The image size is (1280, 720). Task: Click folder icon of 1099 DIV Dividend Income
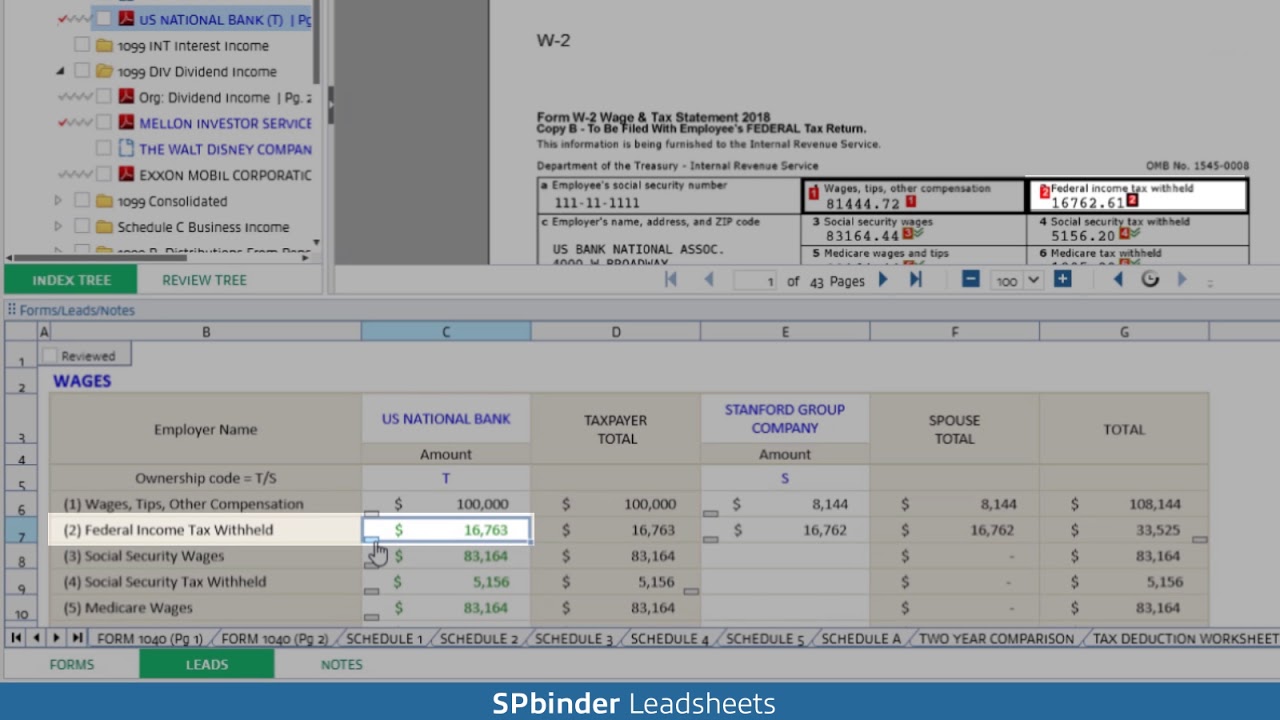[x=104, y=71]
